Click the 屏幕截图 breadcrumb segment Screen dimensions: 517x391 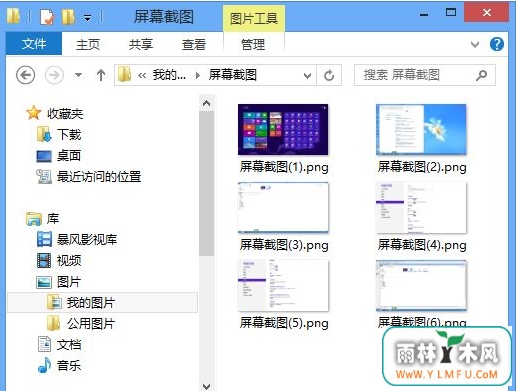pyautogui.click(x=233, y=75)
